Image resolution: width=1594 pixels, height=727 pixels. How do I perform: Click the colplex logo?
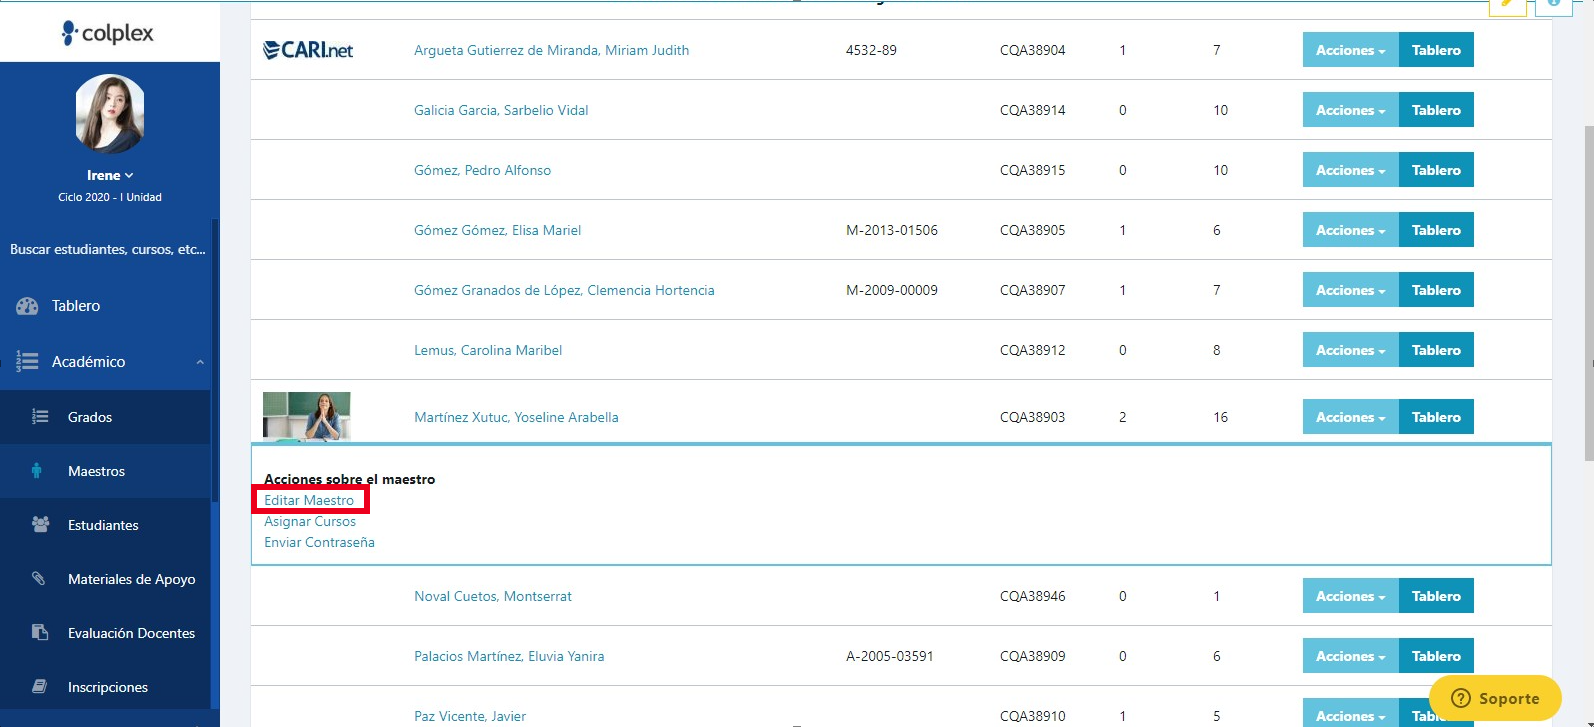coord(108,33)
